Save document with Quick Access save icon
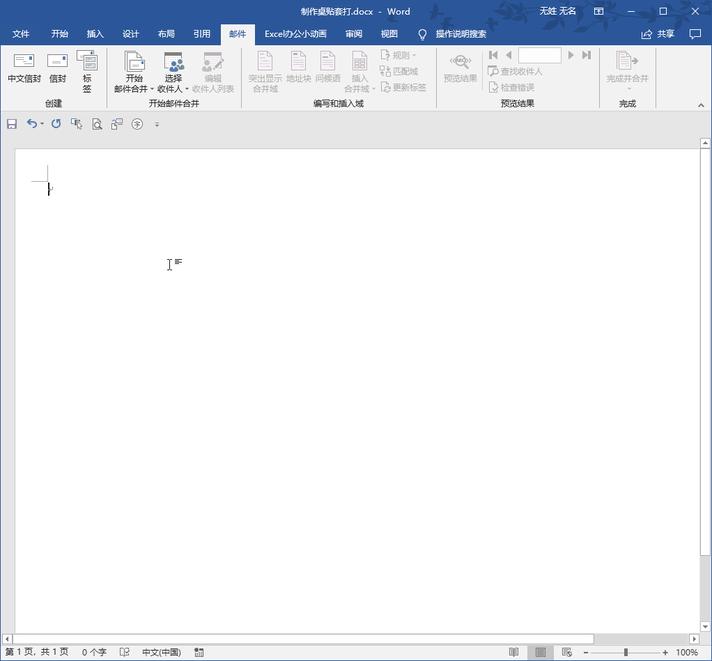Viewport: 712px width, 661px height. click(12, 124)
